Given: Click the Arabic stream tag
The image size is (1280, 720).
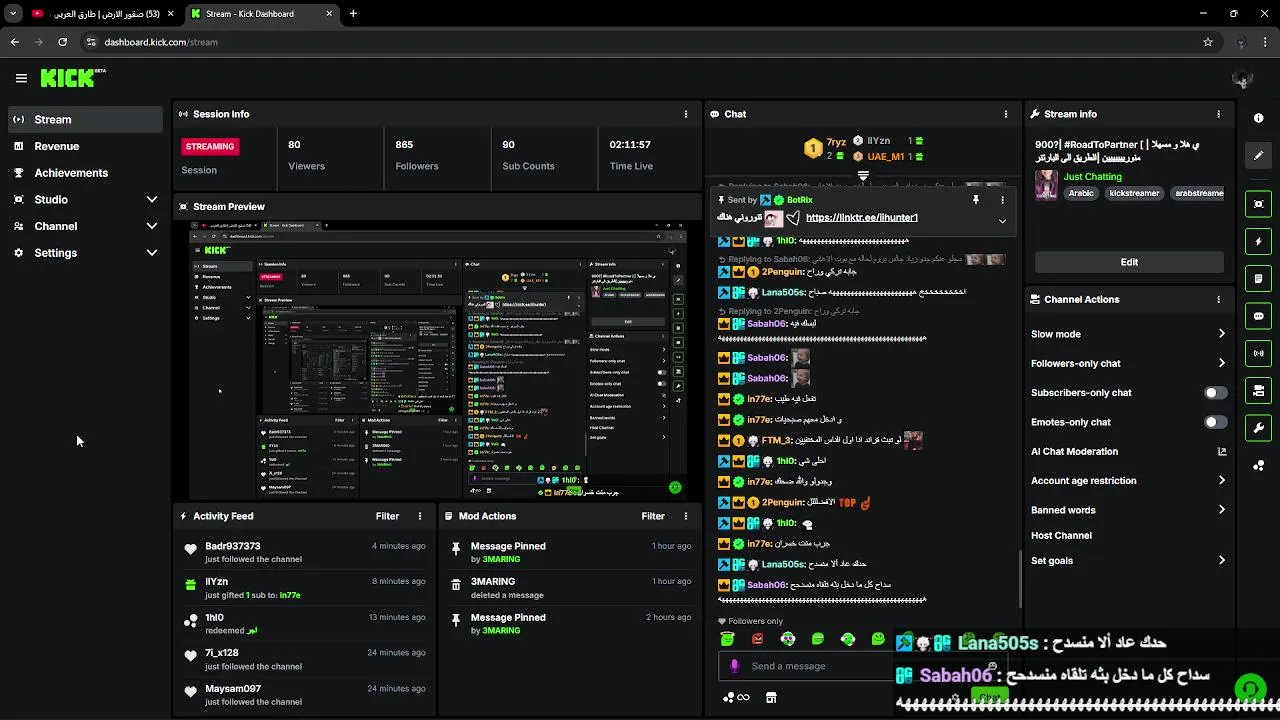Looking at the screenshot, I should point(1080,193).
